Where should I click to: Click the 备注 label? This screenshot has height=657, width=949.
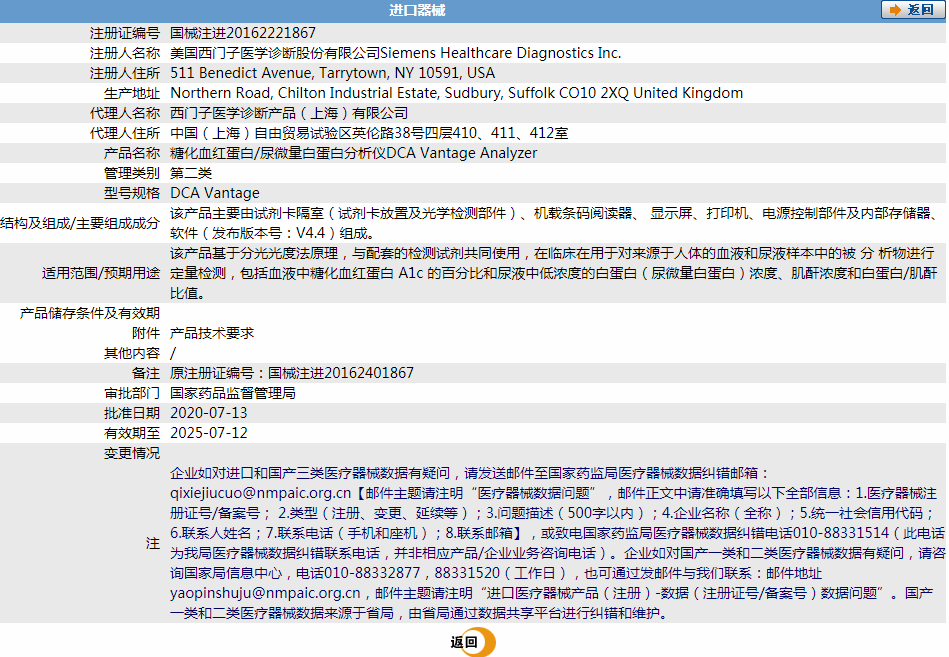(x=146, y=373)
